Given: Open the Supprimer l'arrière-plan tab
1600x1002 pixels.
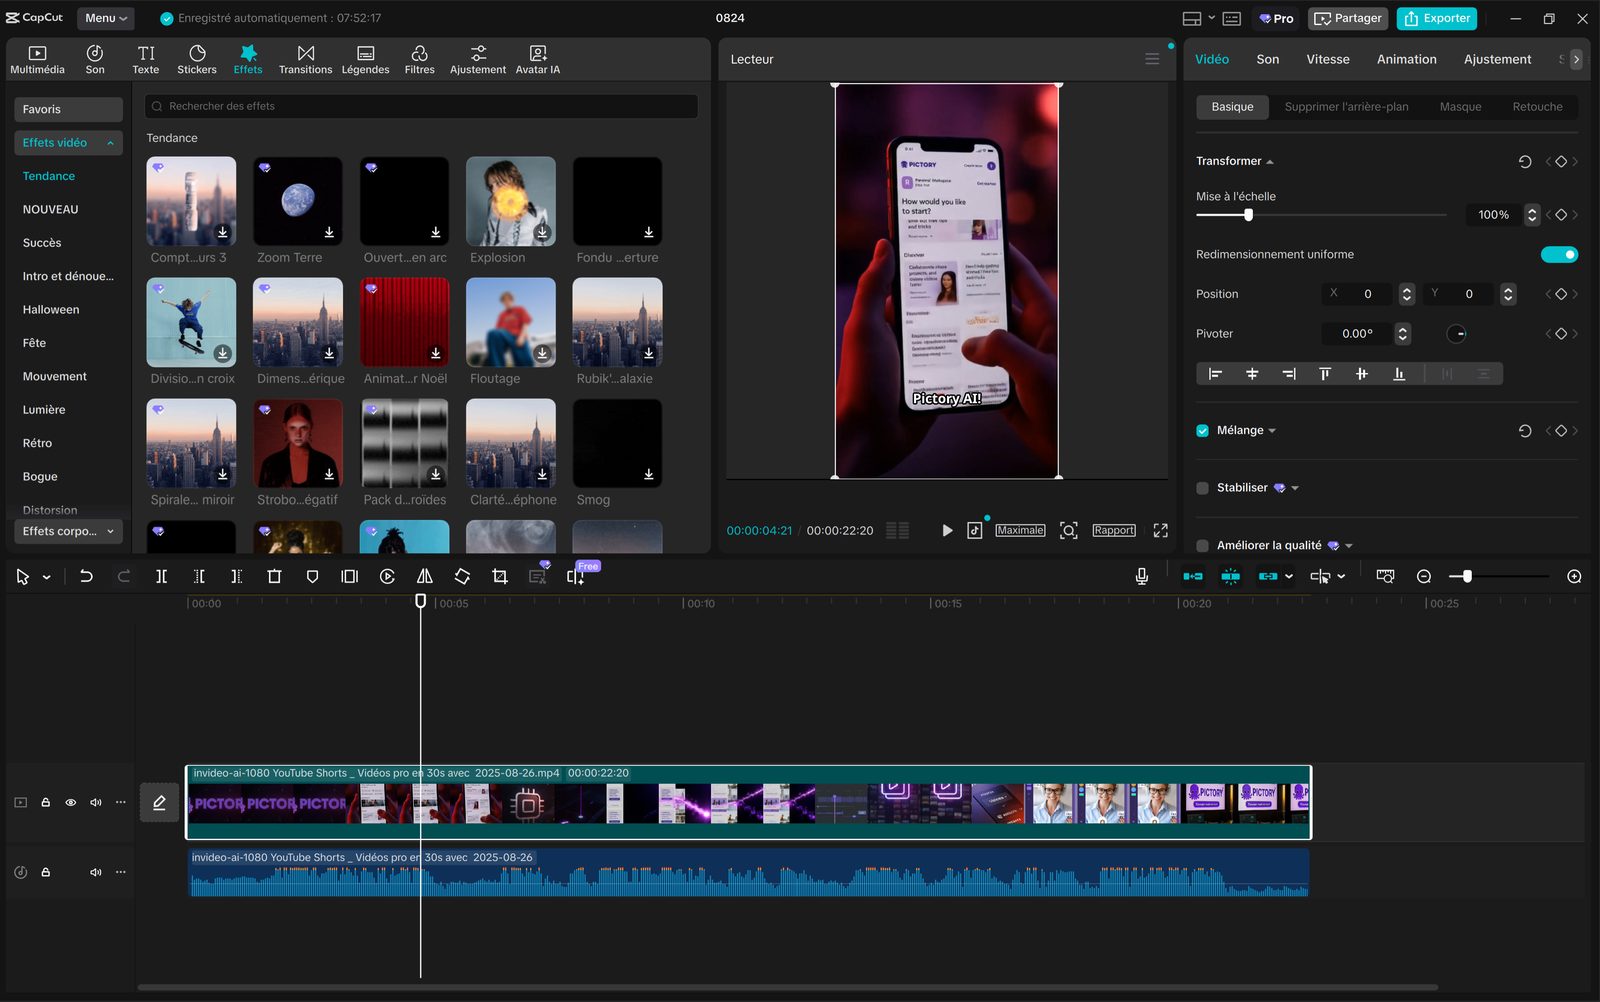Looking at the screenshot, I should [1345, 106].
